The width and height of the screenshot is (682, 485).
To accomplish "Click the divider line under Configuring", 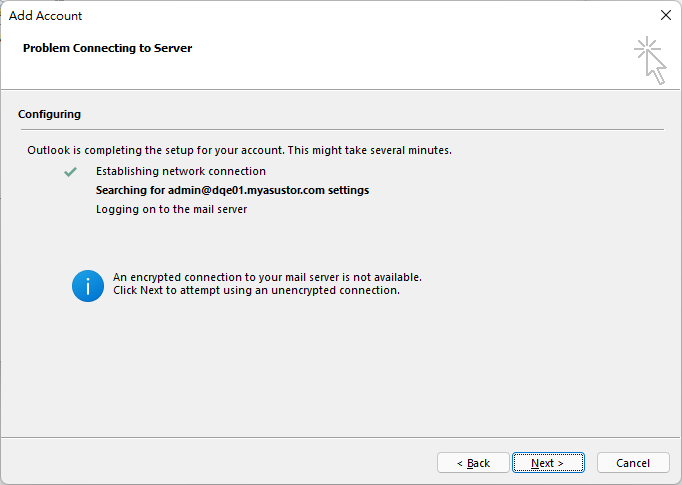I will 342,129.
